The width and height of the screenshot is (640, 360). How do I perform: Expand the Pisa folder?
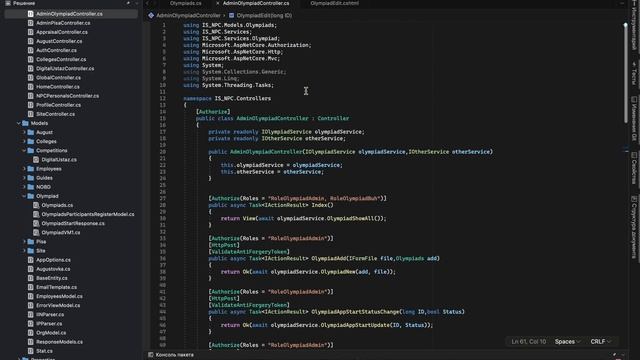(x=24, y=242)
